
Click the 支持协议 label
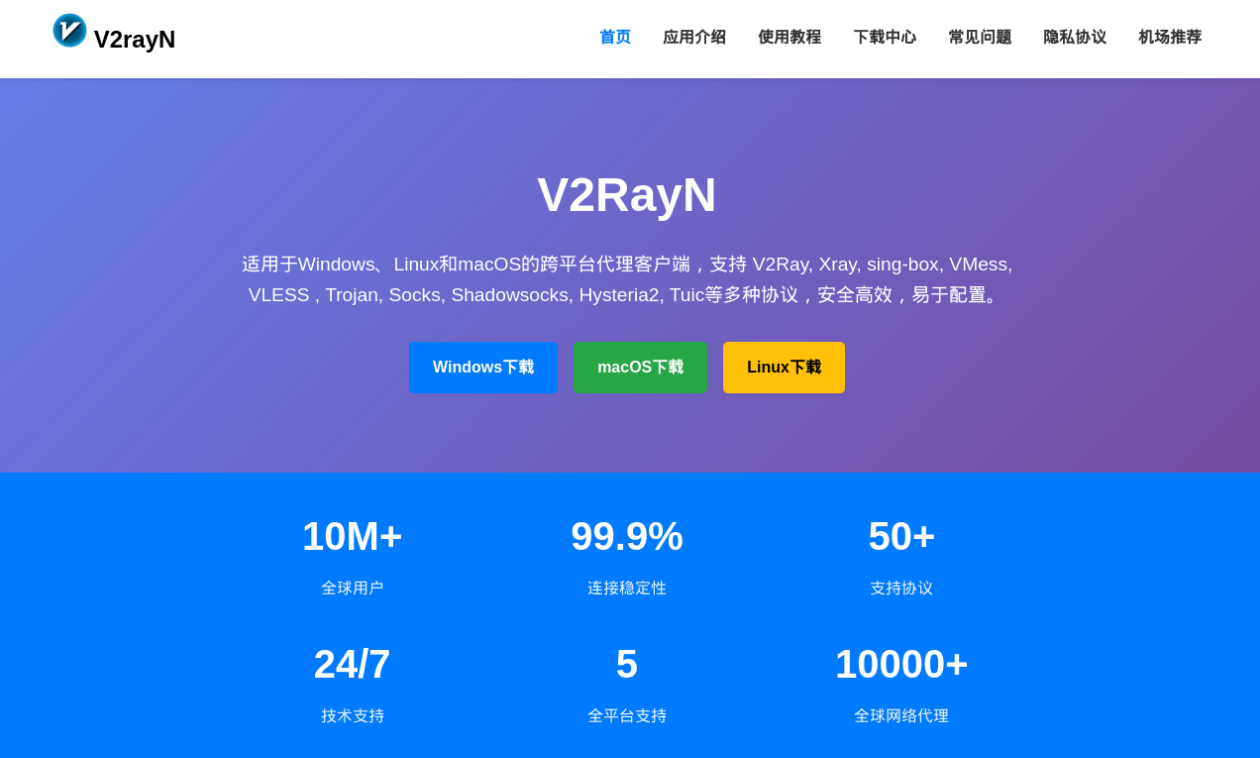[x=901, y=588]
